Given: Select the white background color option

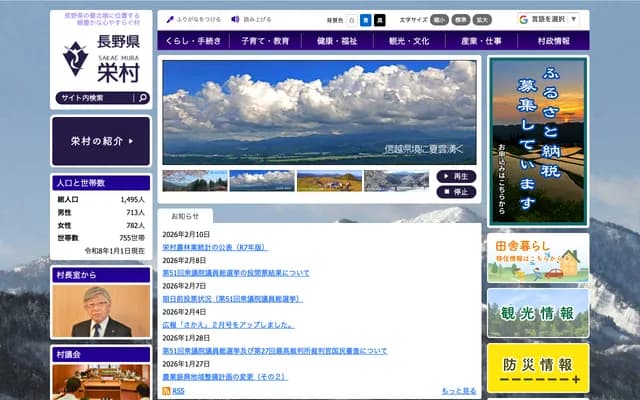Looking at the screenshot, I should (x=351, y=19).
